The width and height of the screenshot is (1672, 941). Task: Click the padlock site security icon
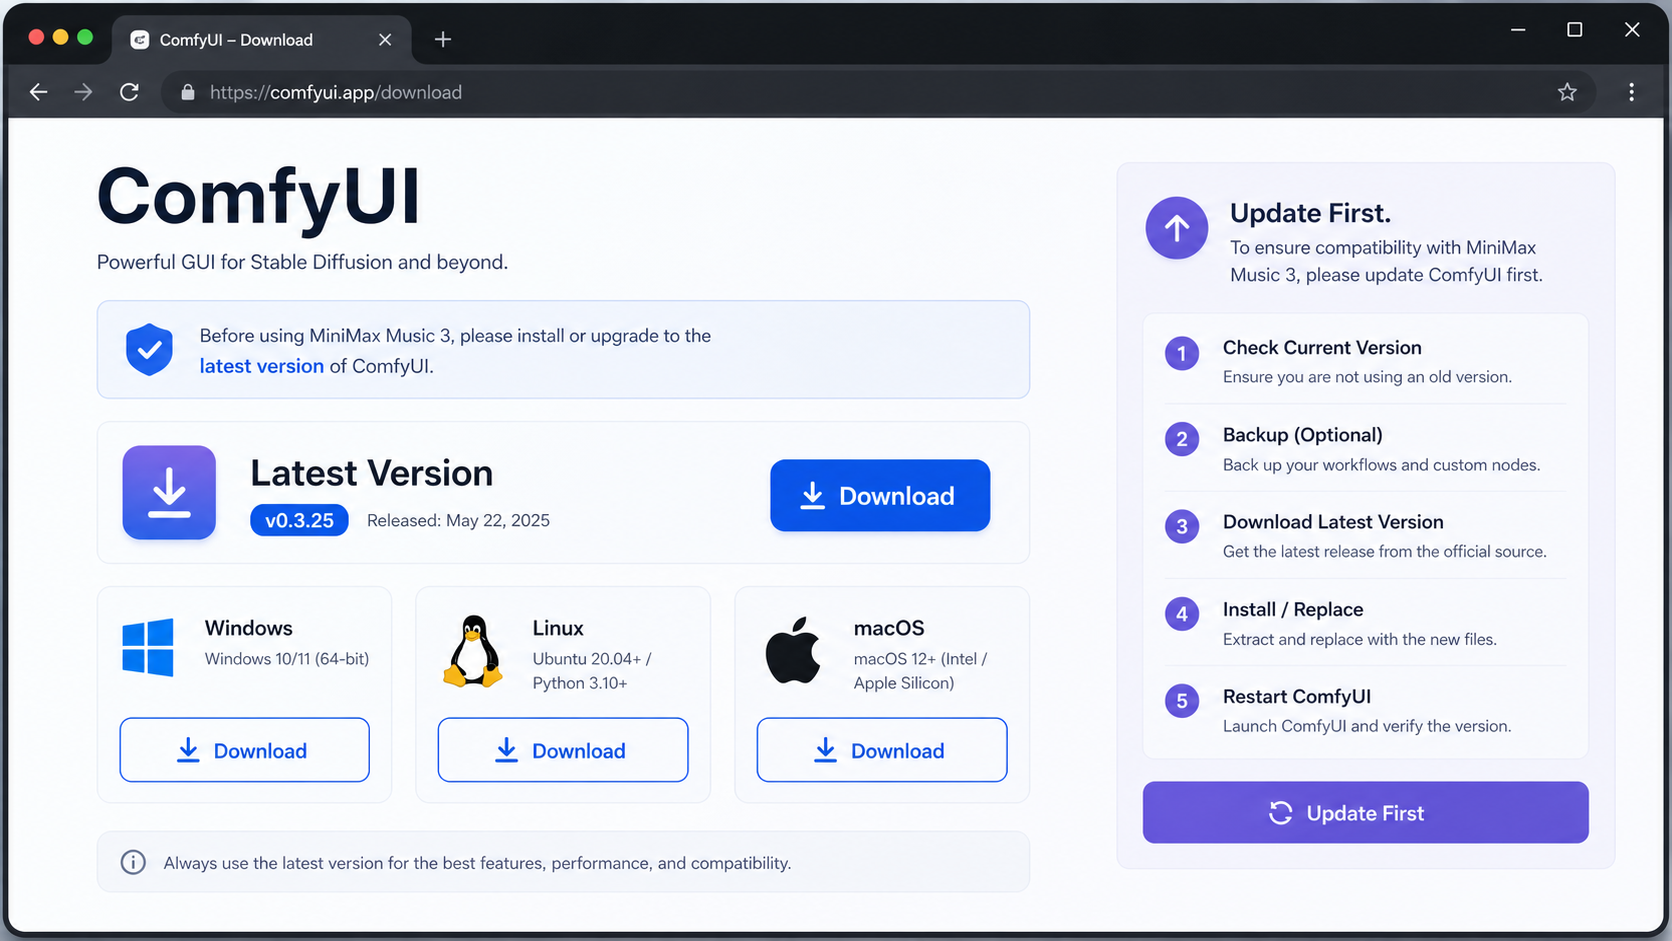point(187,92)
